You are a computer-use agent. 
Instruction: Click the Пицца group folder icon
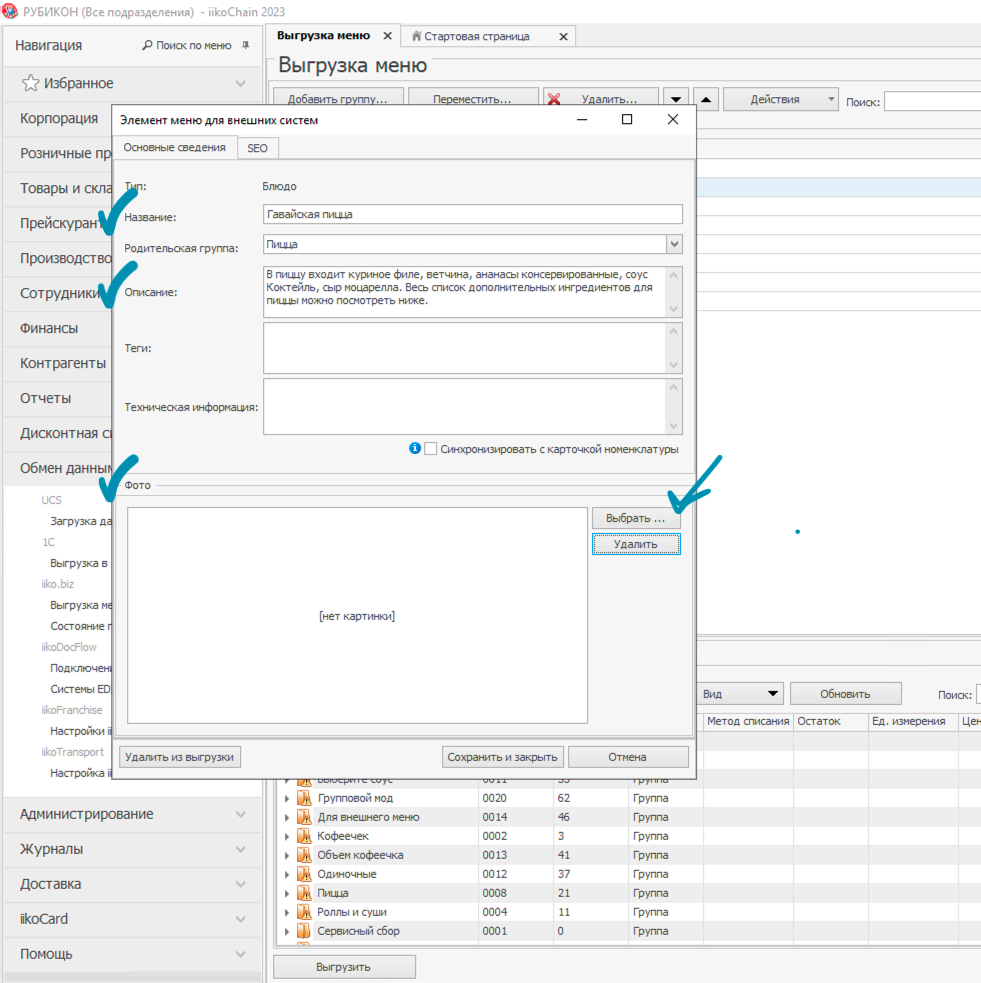pyautogui.click(x=304, y=893)
